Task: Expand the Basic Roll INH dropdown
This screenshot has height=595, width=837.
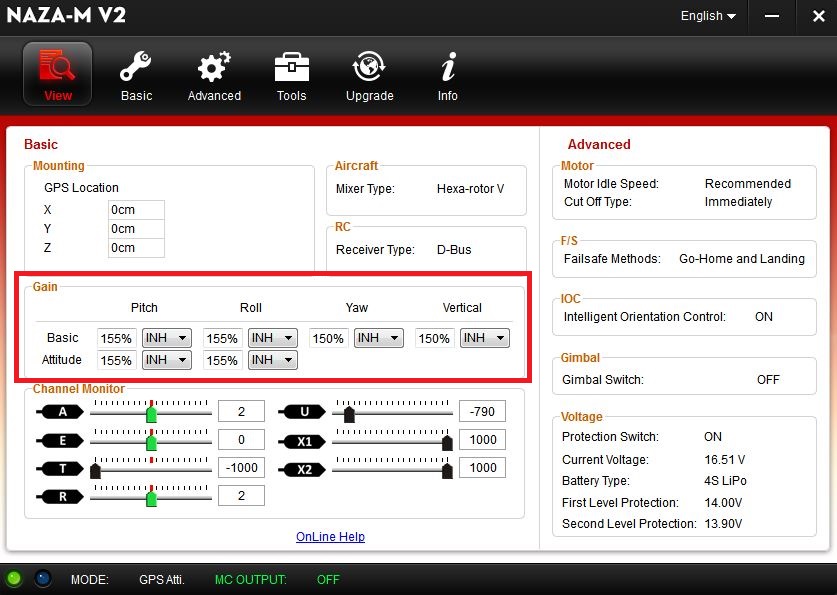Action: 273,338
